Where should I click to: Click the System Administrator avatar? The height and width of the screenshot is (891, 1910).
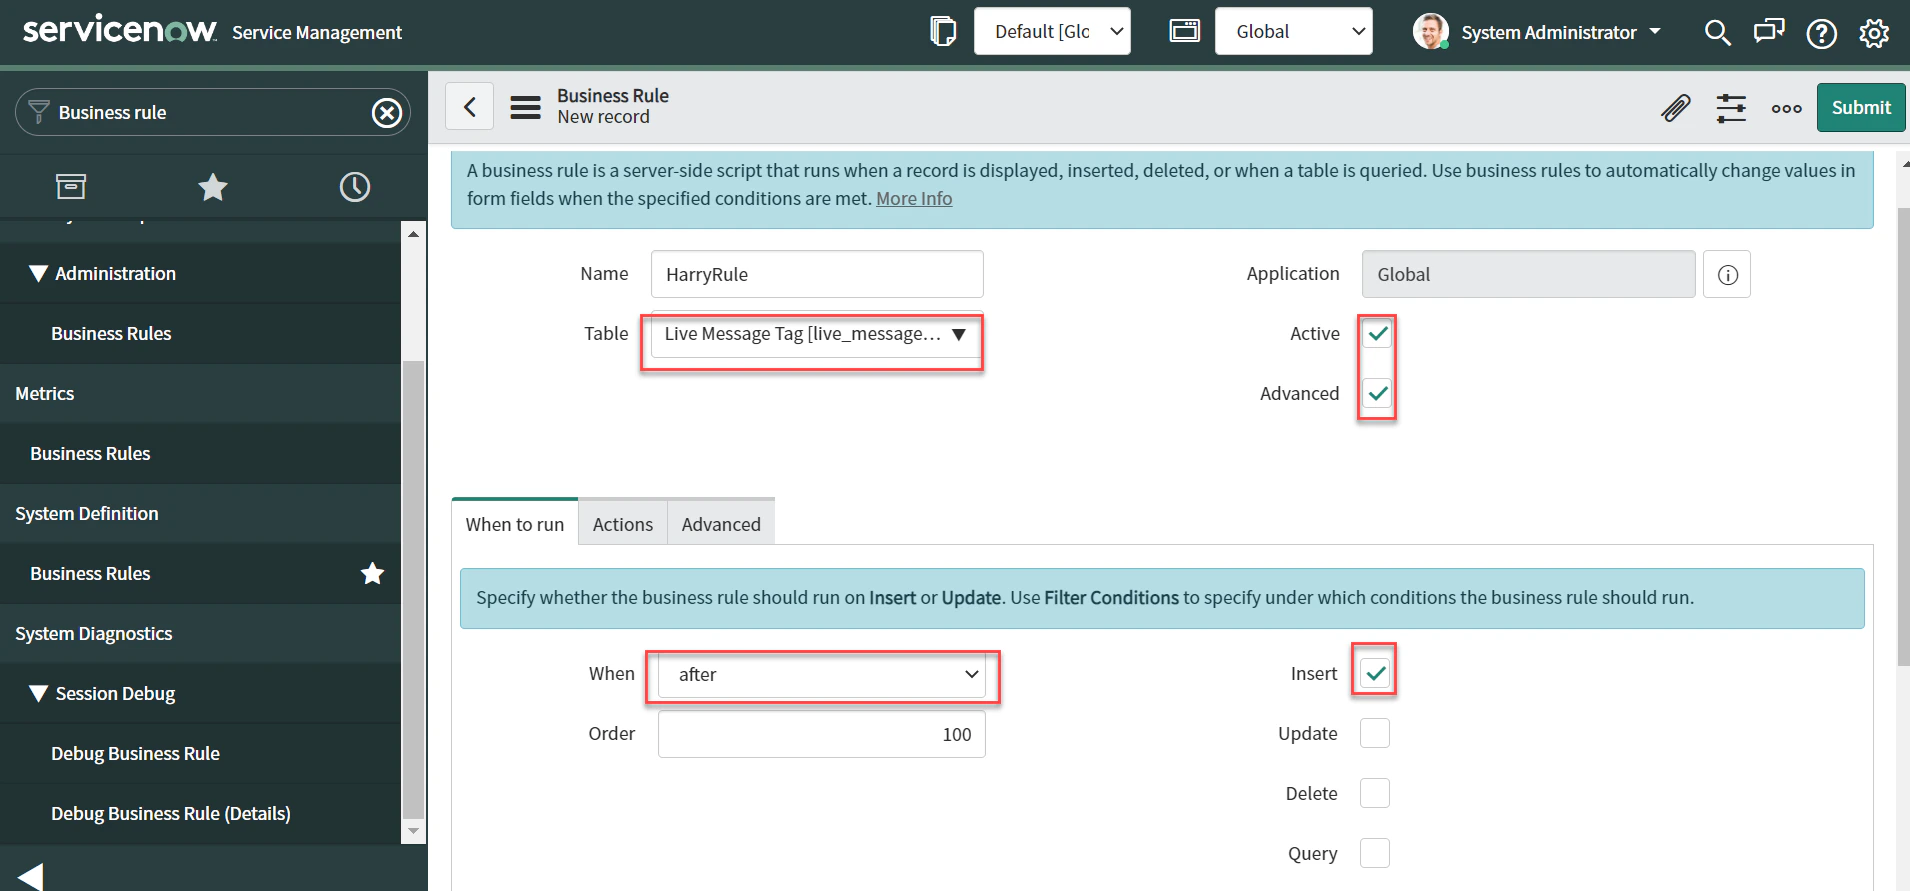tap(1430, 31)
